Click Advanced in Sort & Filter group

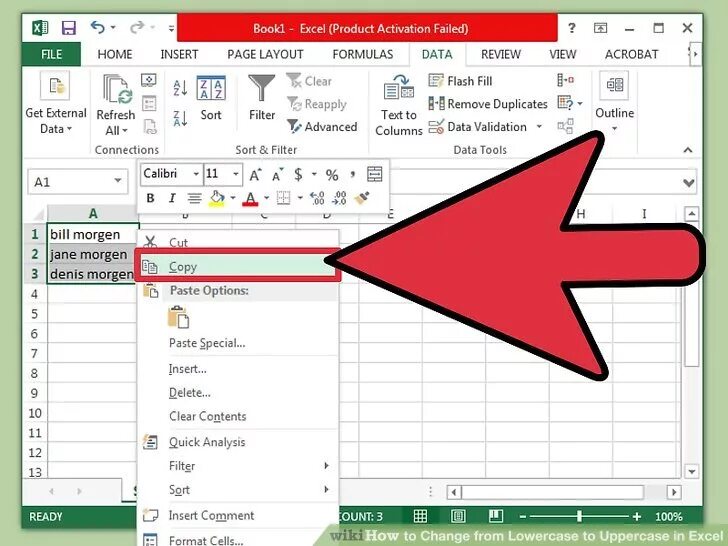[322, 126]
